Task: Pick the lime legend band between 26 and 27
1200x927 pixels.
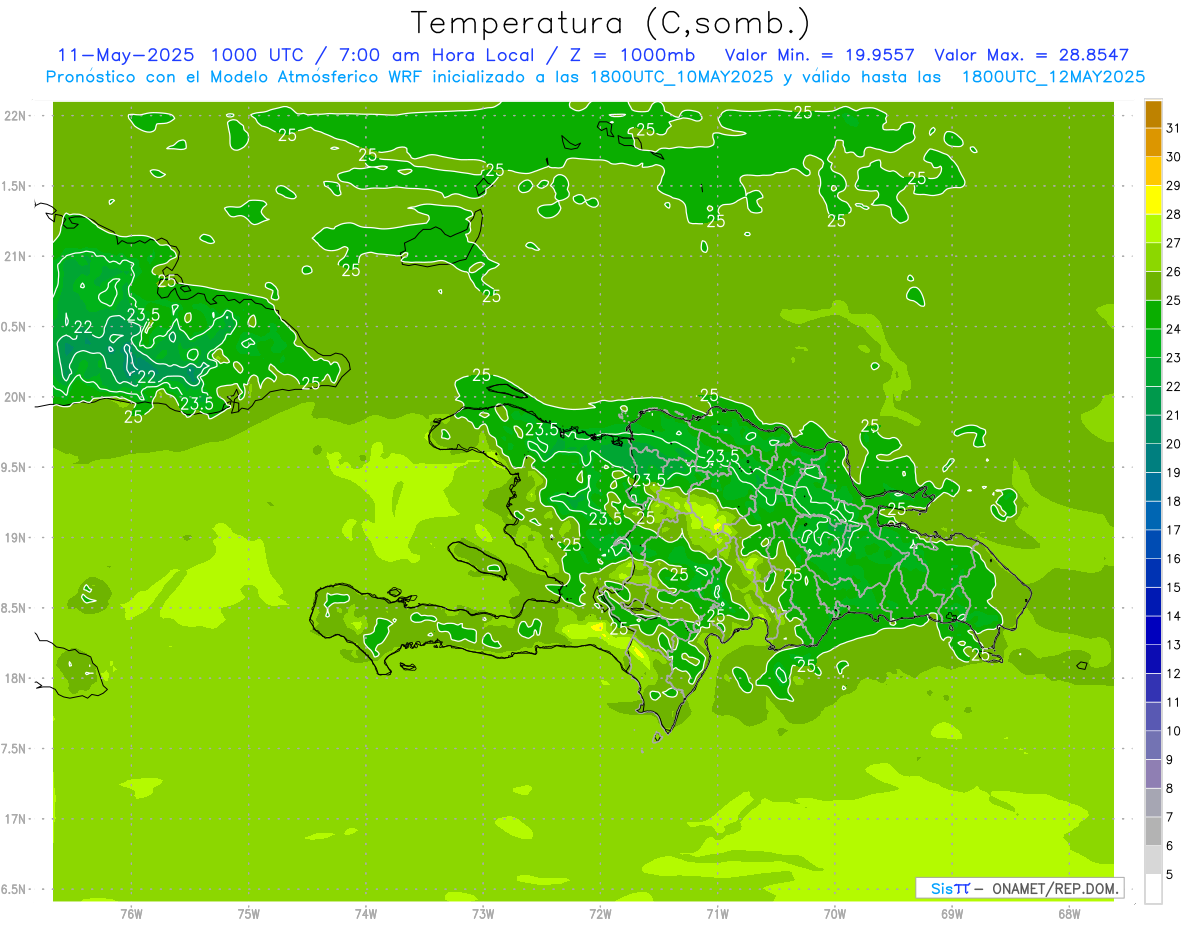Action: click(x=1153, y=258)
